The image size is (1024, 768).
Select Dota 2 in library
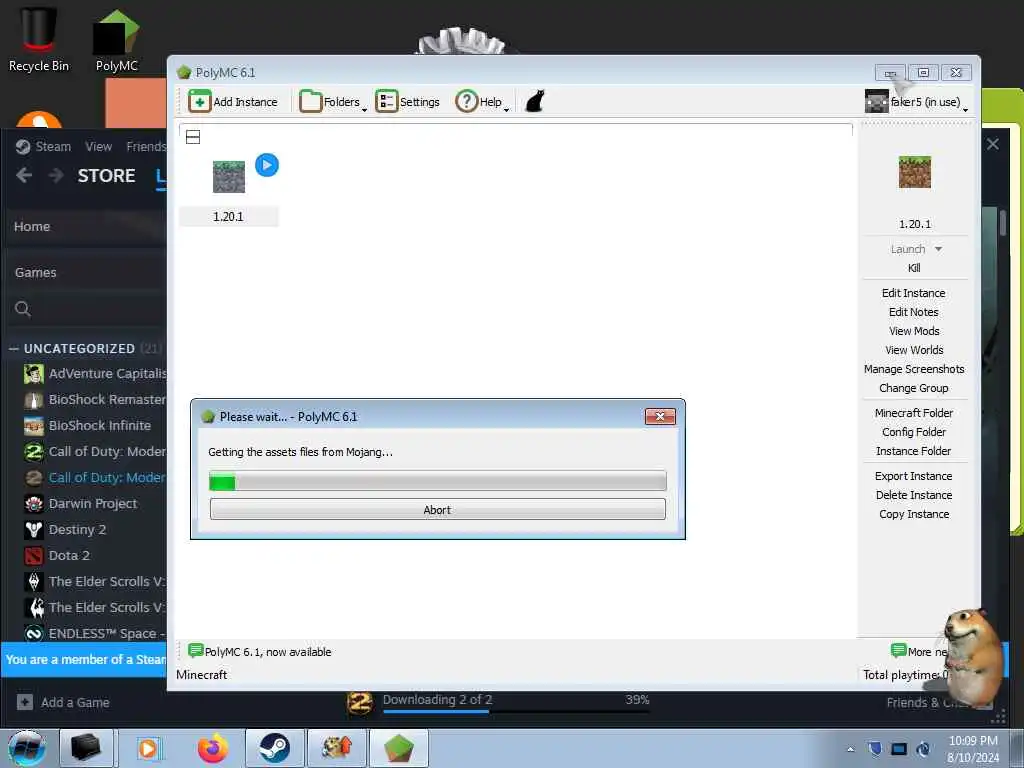[x=57, y=556]
